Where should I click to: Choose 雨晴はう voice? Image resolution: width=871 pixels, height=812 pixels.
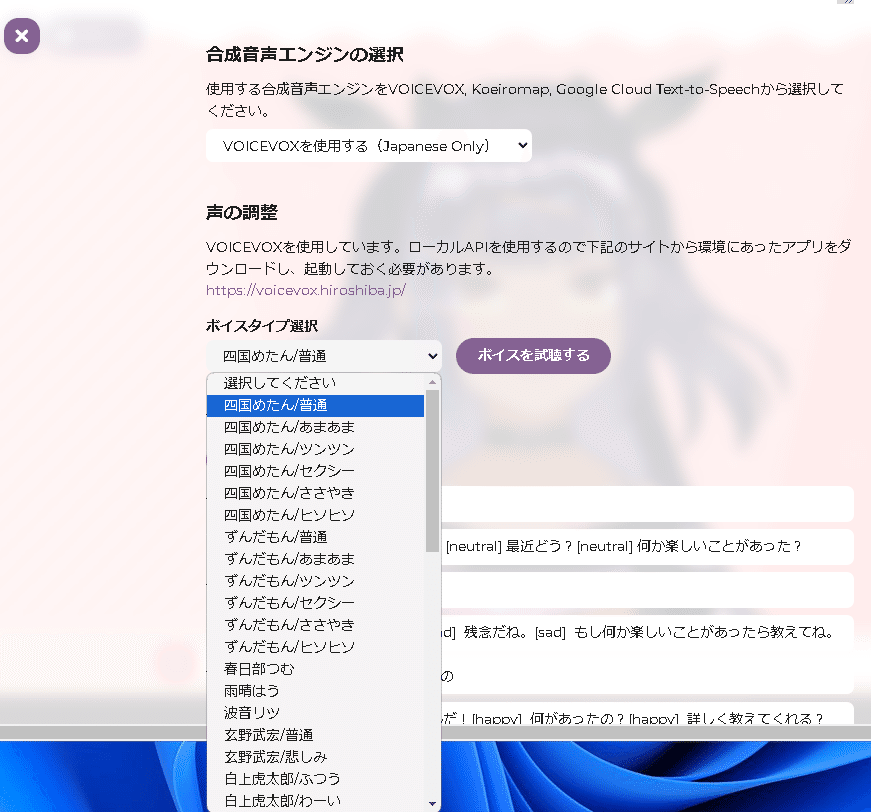click(316, 691)
